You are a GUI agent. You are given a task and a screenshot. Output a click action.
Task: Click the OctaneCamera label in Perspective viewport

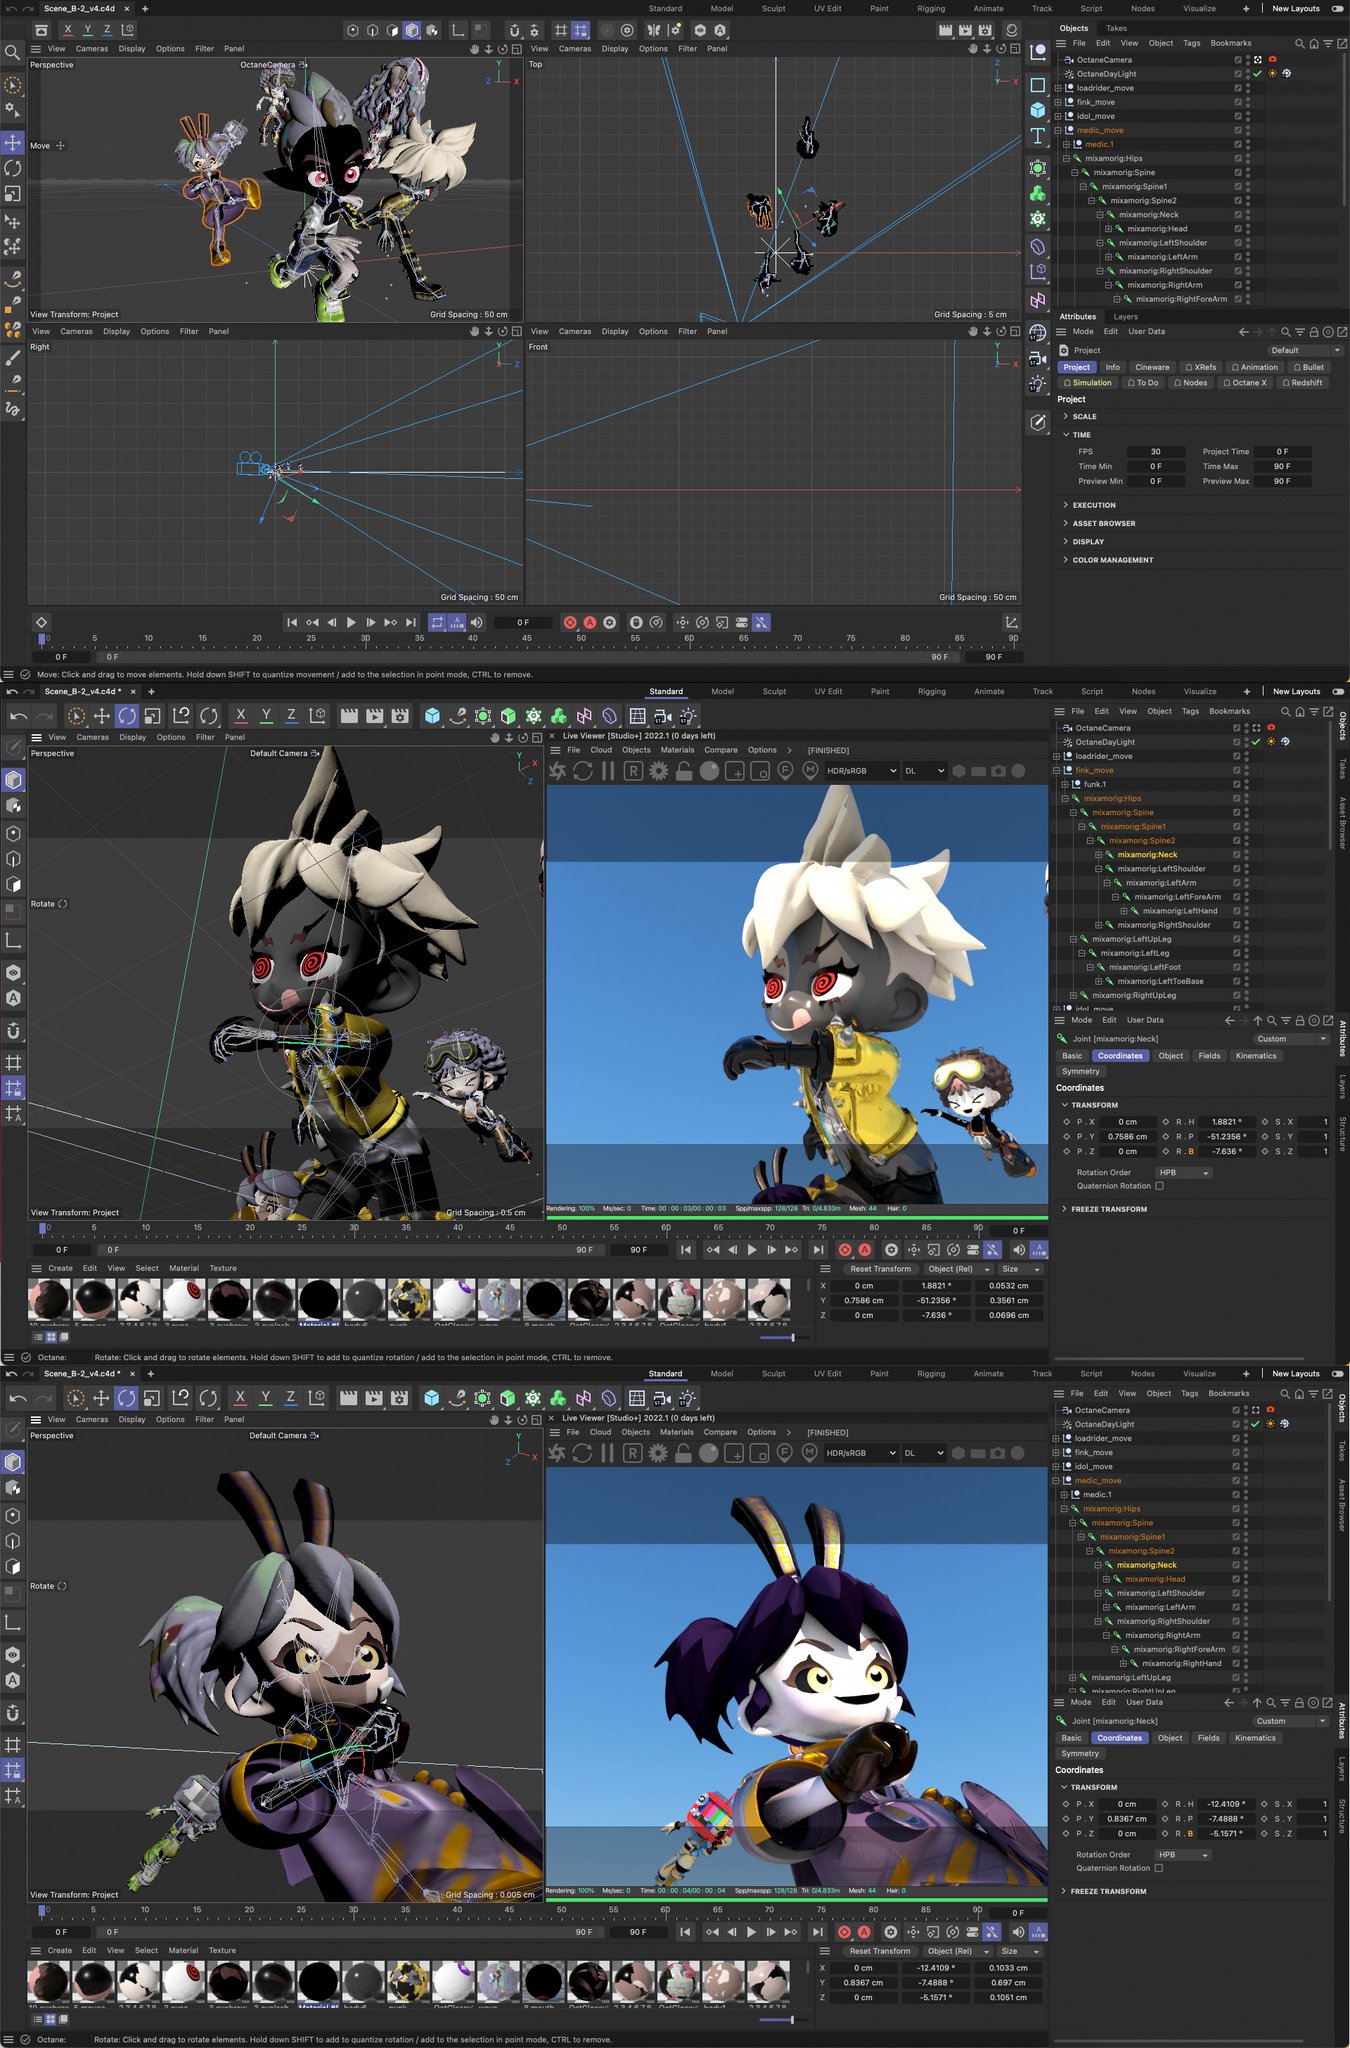click(x=268, y=65)
